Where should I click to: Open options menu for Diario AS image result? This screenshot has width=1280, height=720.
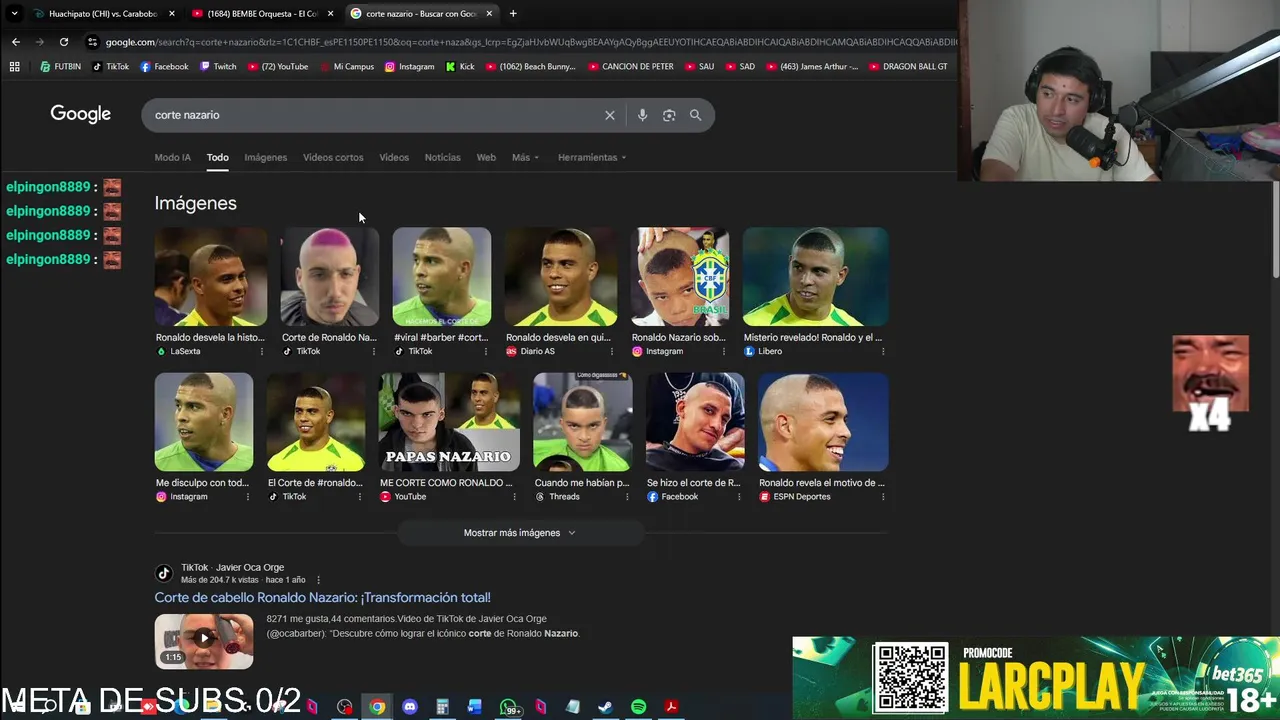[612, 351]
